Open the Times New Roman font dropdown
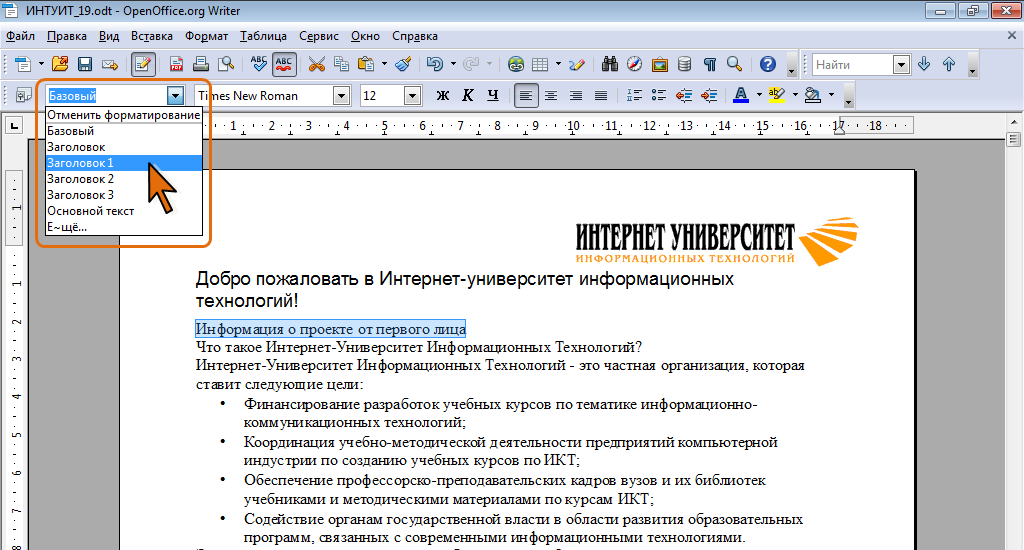This screenshot has width=1024, height=550. [342, 96]
